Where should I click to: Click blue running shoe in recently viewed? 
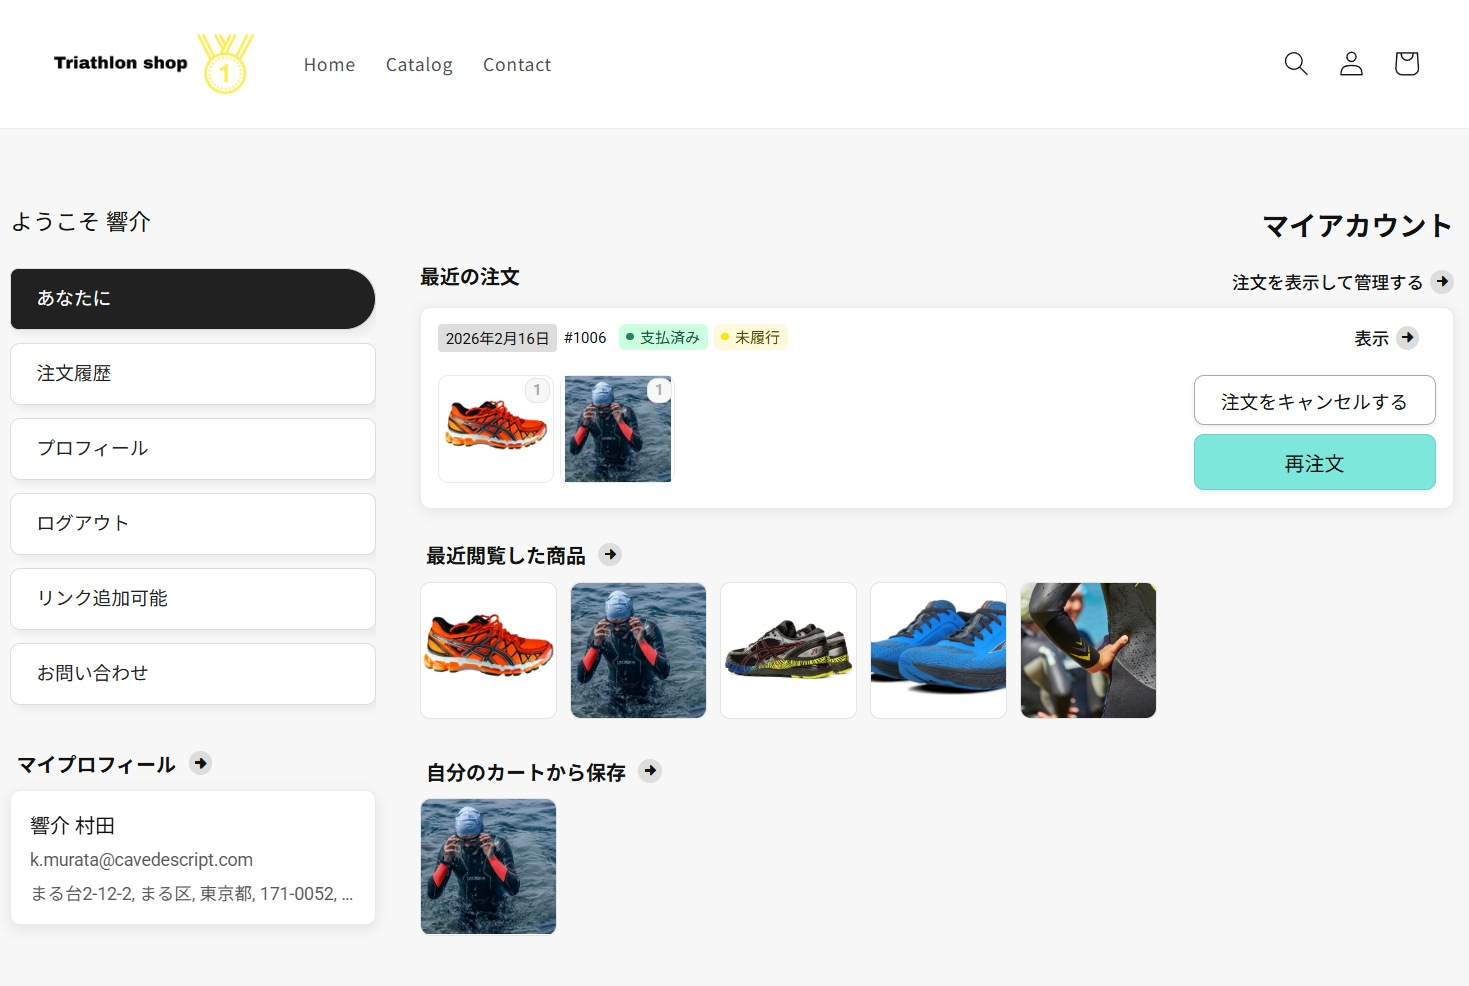pyautogui.click(x=938, y=650)
